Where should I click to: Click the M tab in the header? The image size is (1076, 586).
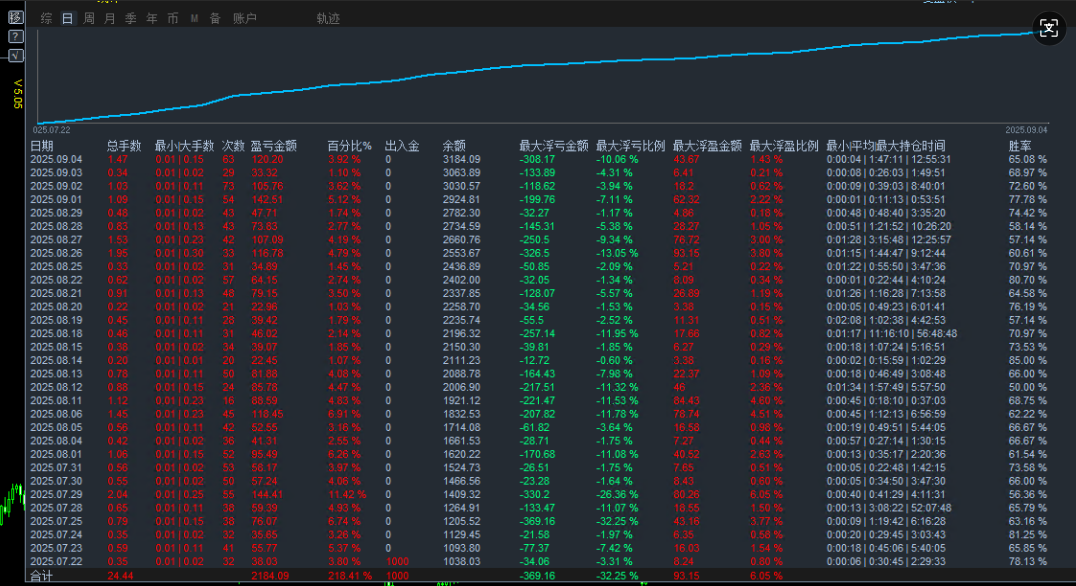tap(194, 18)
